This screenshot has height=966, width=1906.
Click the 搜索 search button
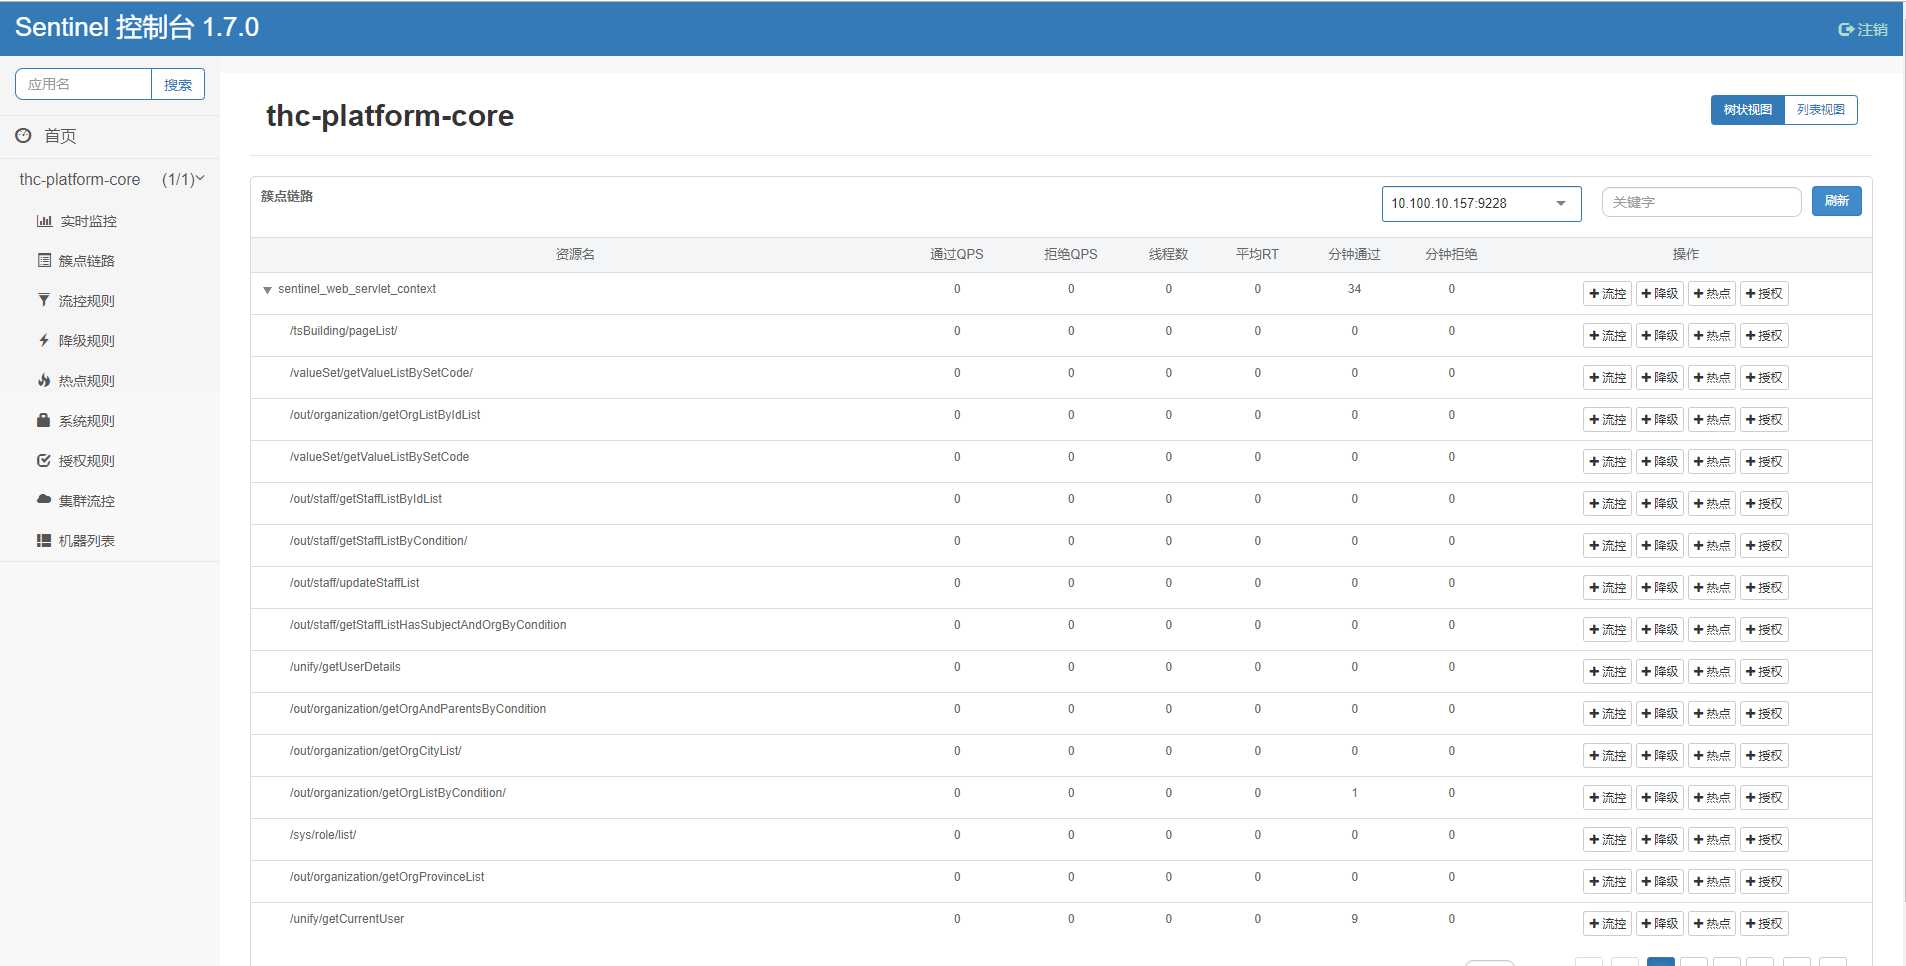178,85
